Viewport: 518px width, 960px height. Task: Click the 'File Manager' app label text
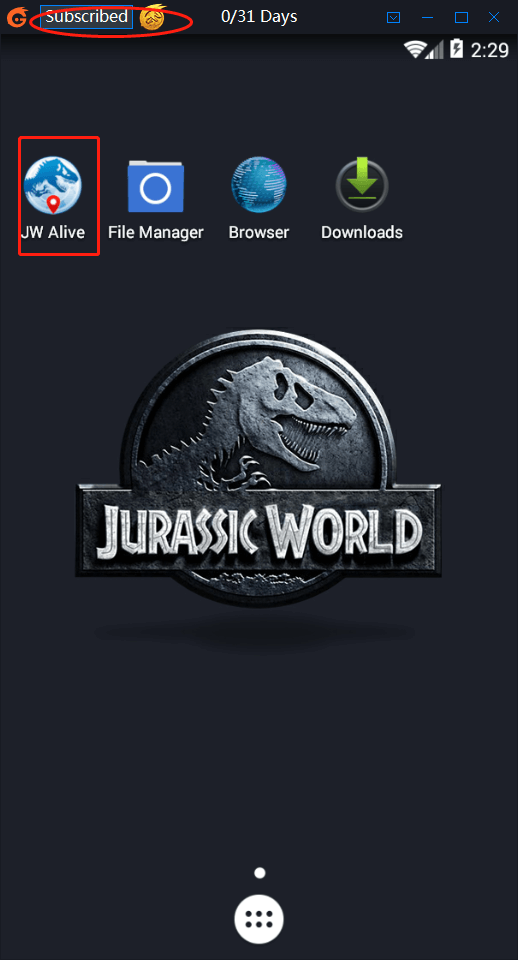[x=156, y=233]
